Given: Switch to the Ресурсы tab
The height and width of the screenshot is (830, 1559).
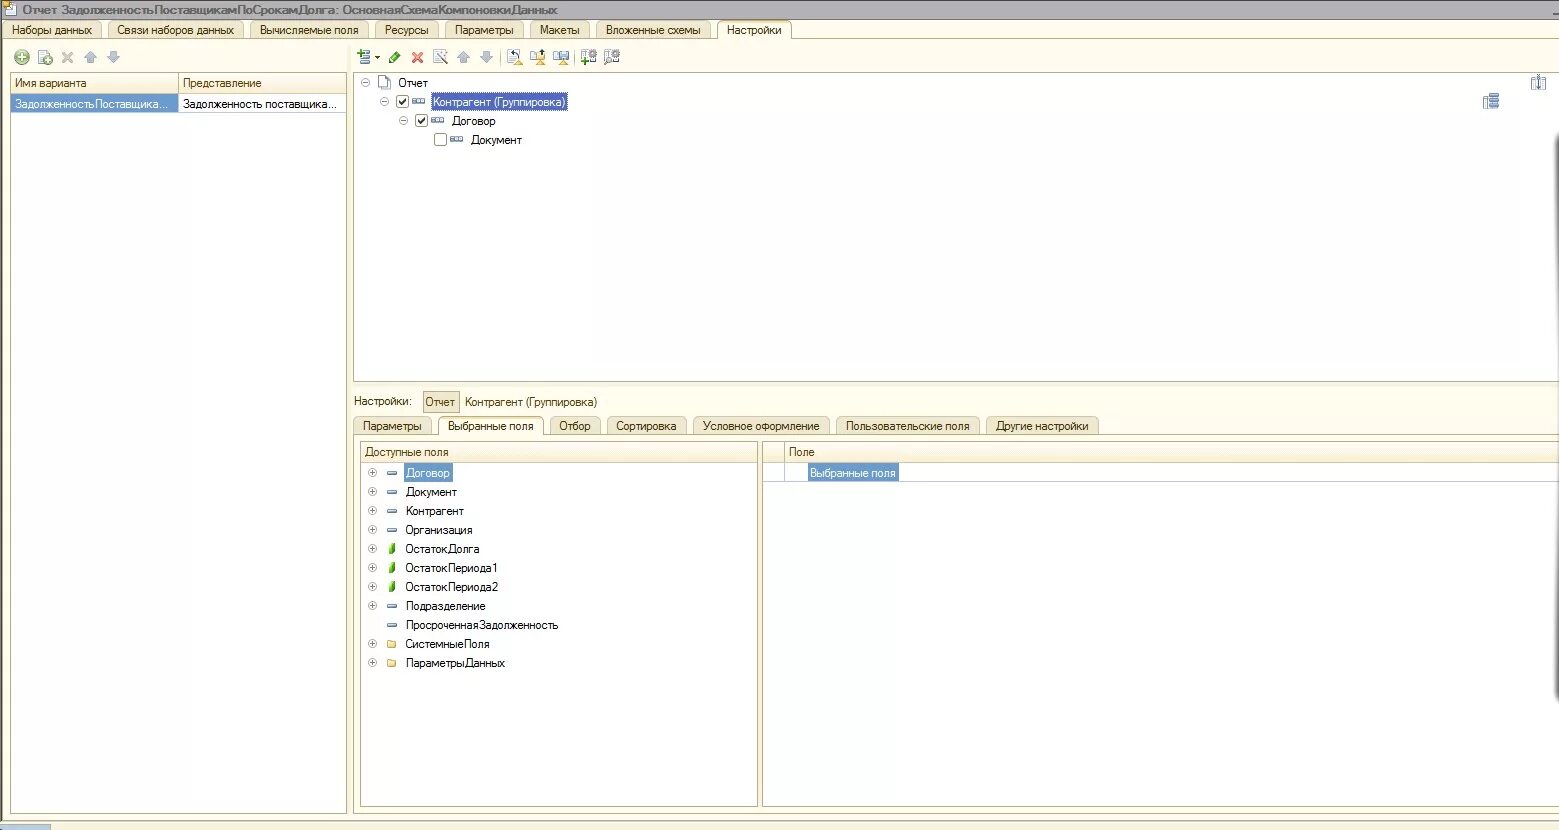Looking at the screenshot, I should coord(407,30).
